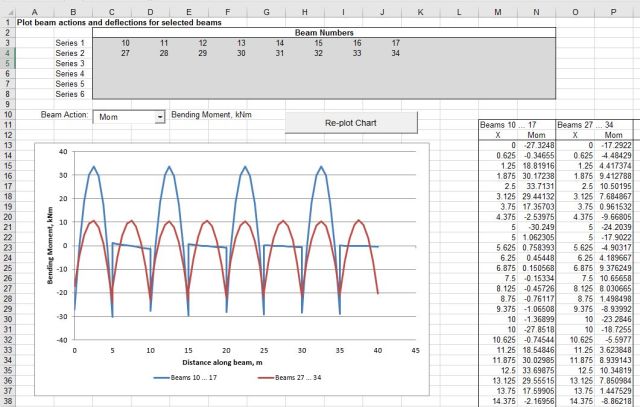
Task: Click the Series 6 label cell
Action: [71, 93]
